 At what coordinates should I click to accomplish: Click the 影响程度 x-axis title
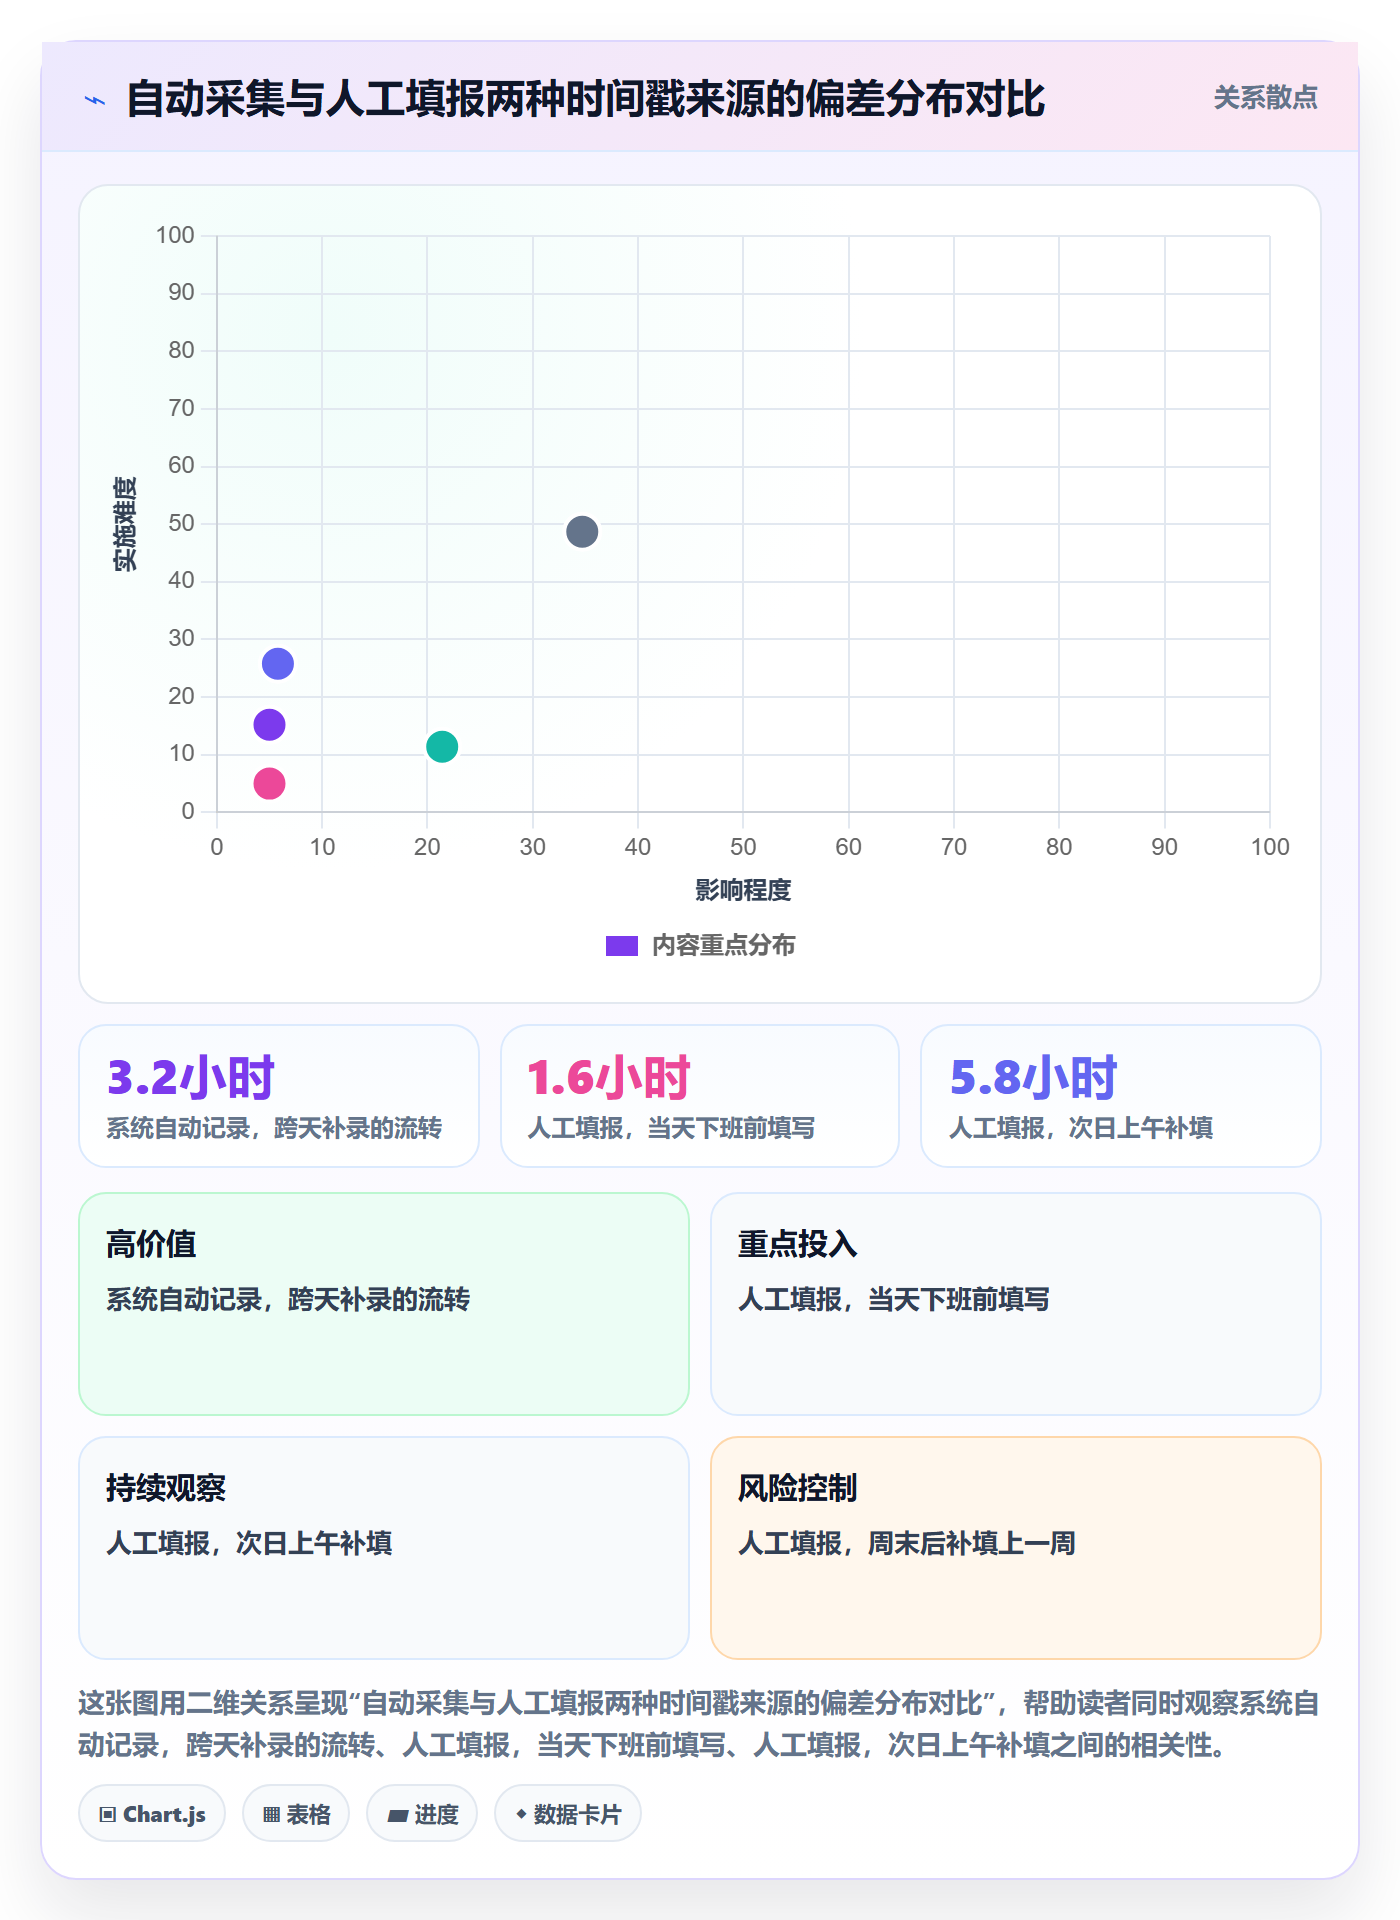(x=743, y=890)
